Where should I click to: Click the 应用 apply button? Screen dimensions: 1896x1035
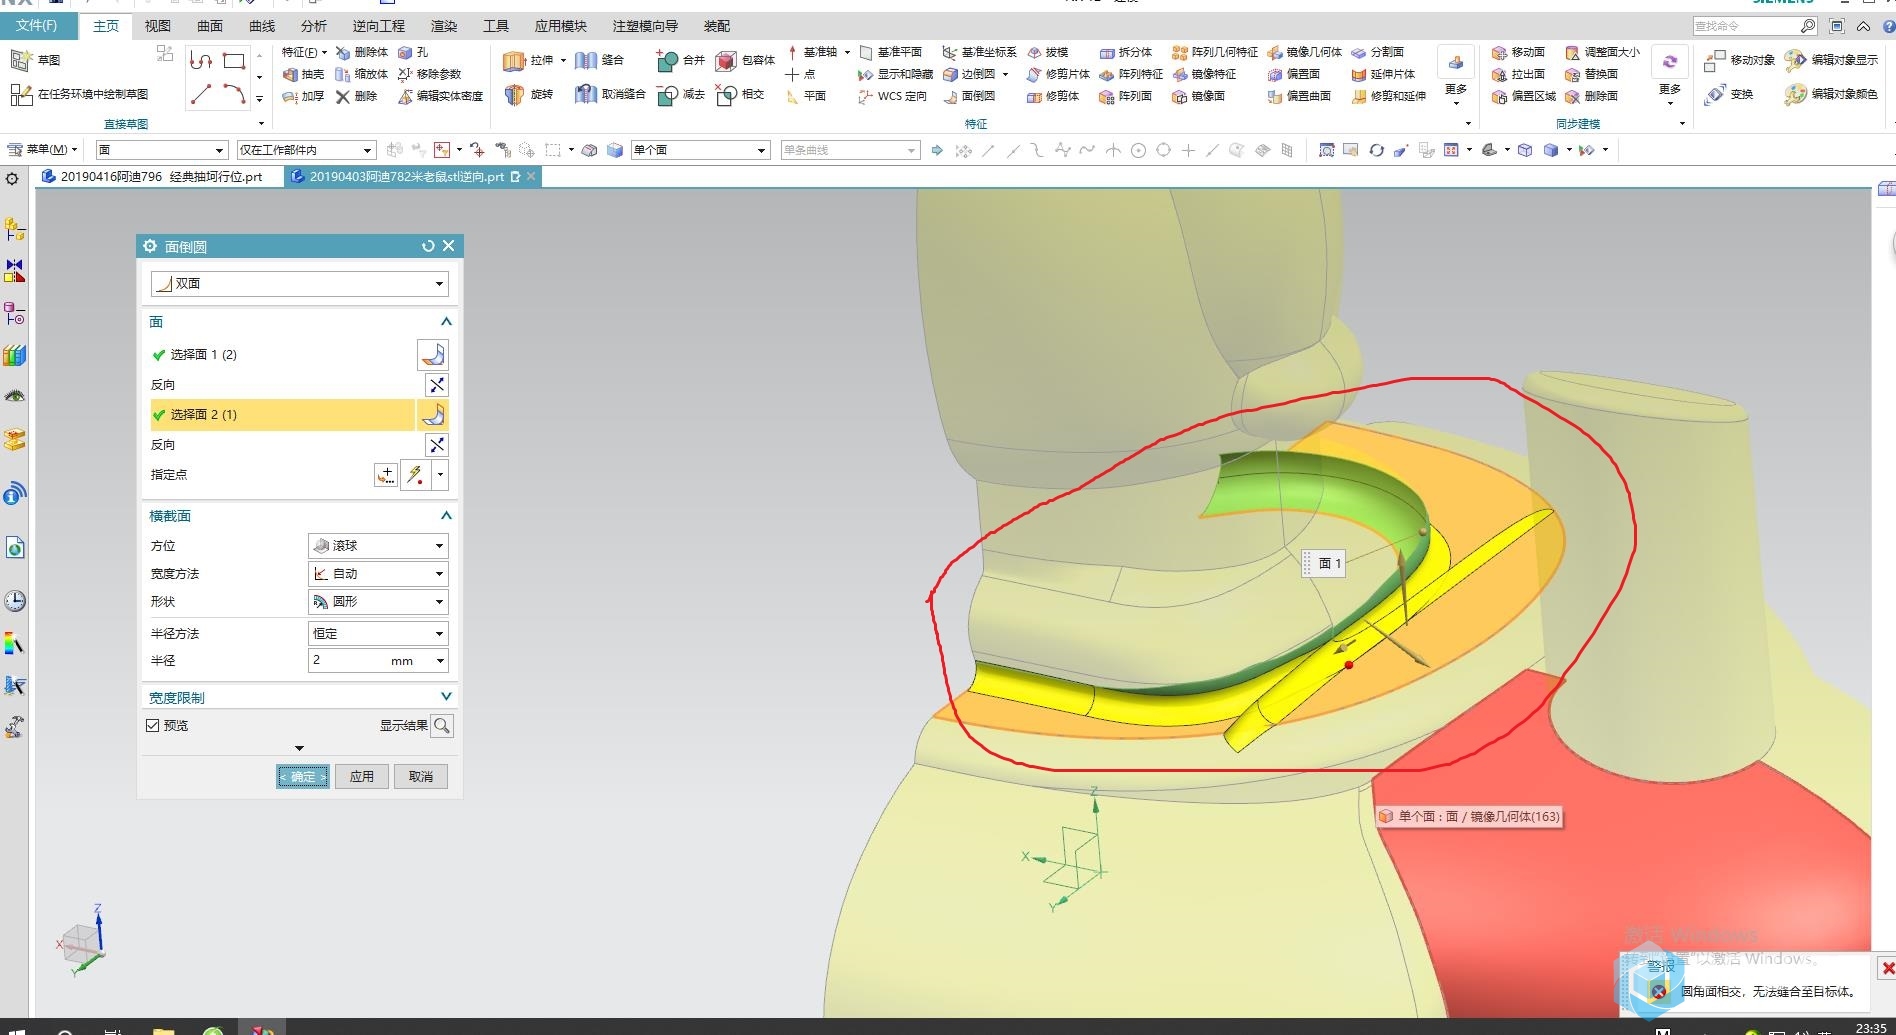(x=362, y=776)
